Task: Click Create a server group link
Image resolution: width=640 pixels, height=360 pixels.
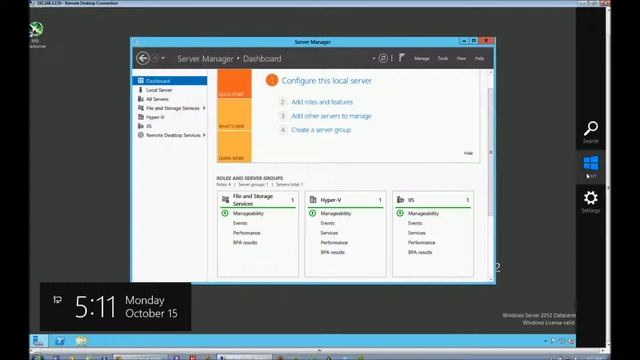Action: (x=321, y=130)
